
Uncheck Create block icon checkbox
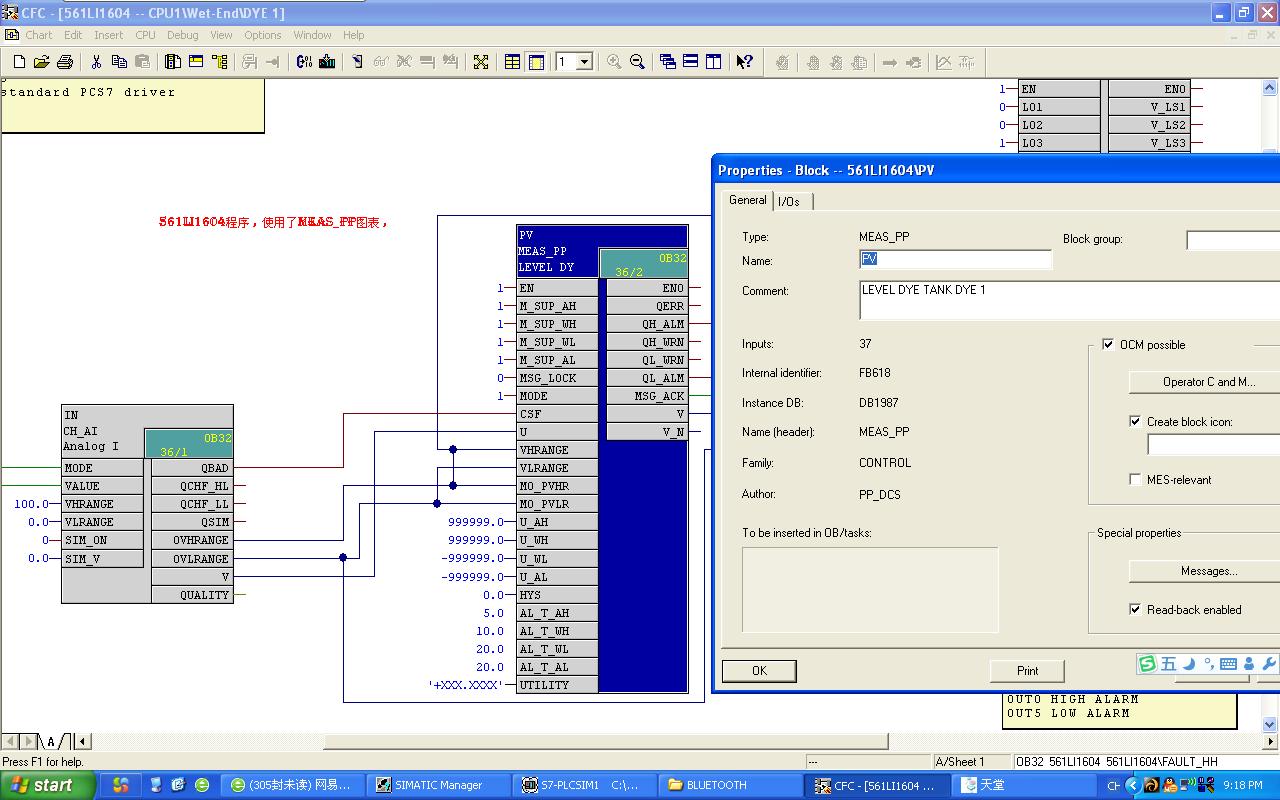[1135, 422]
